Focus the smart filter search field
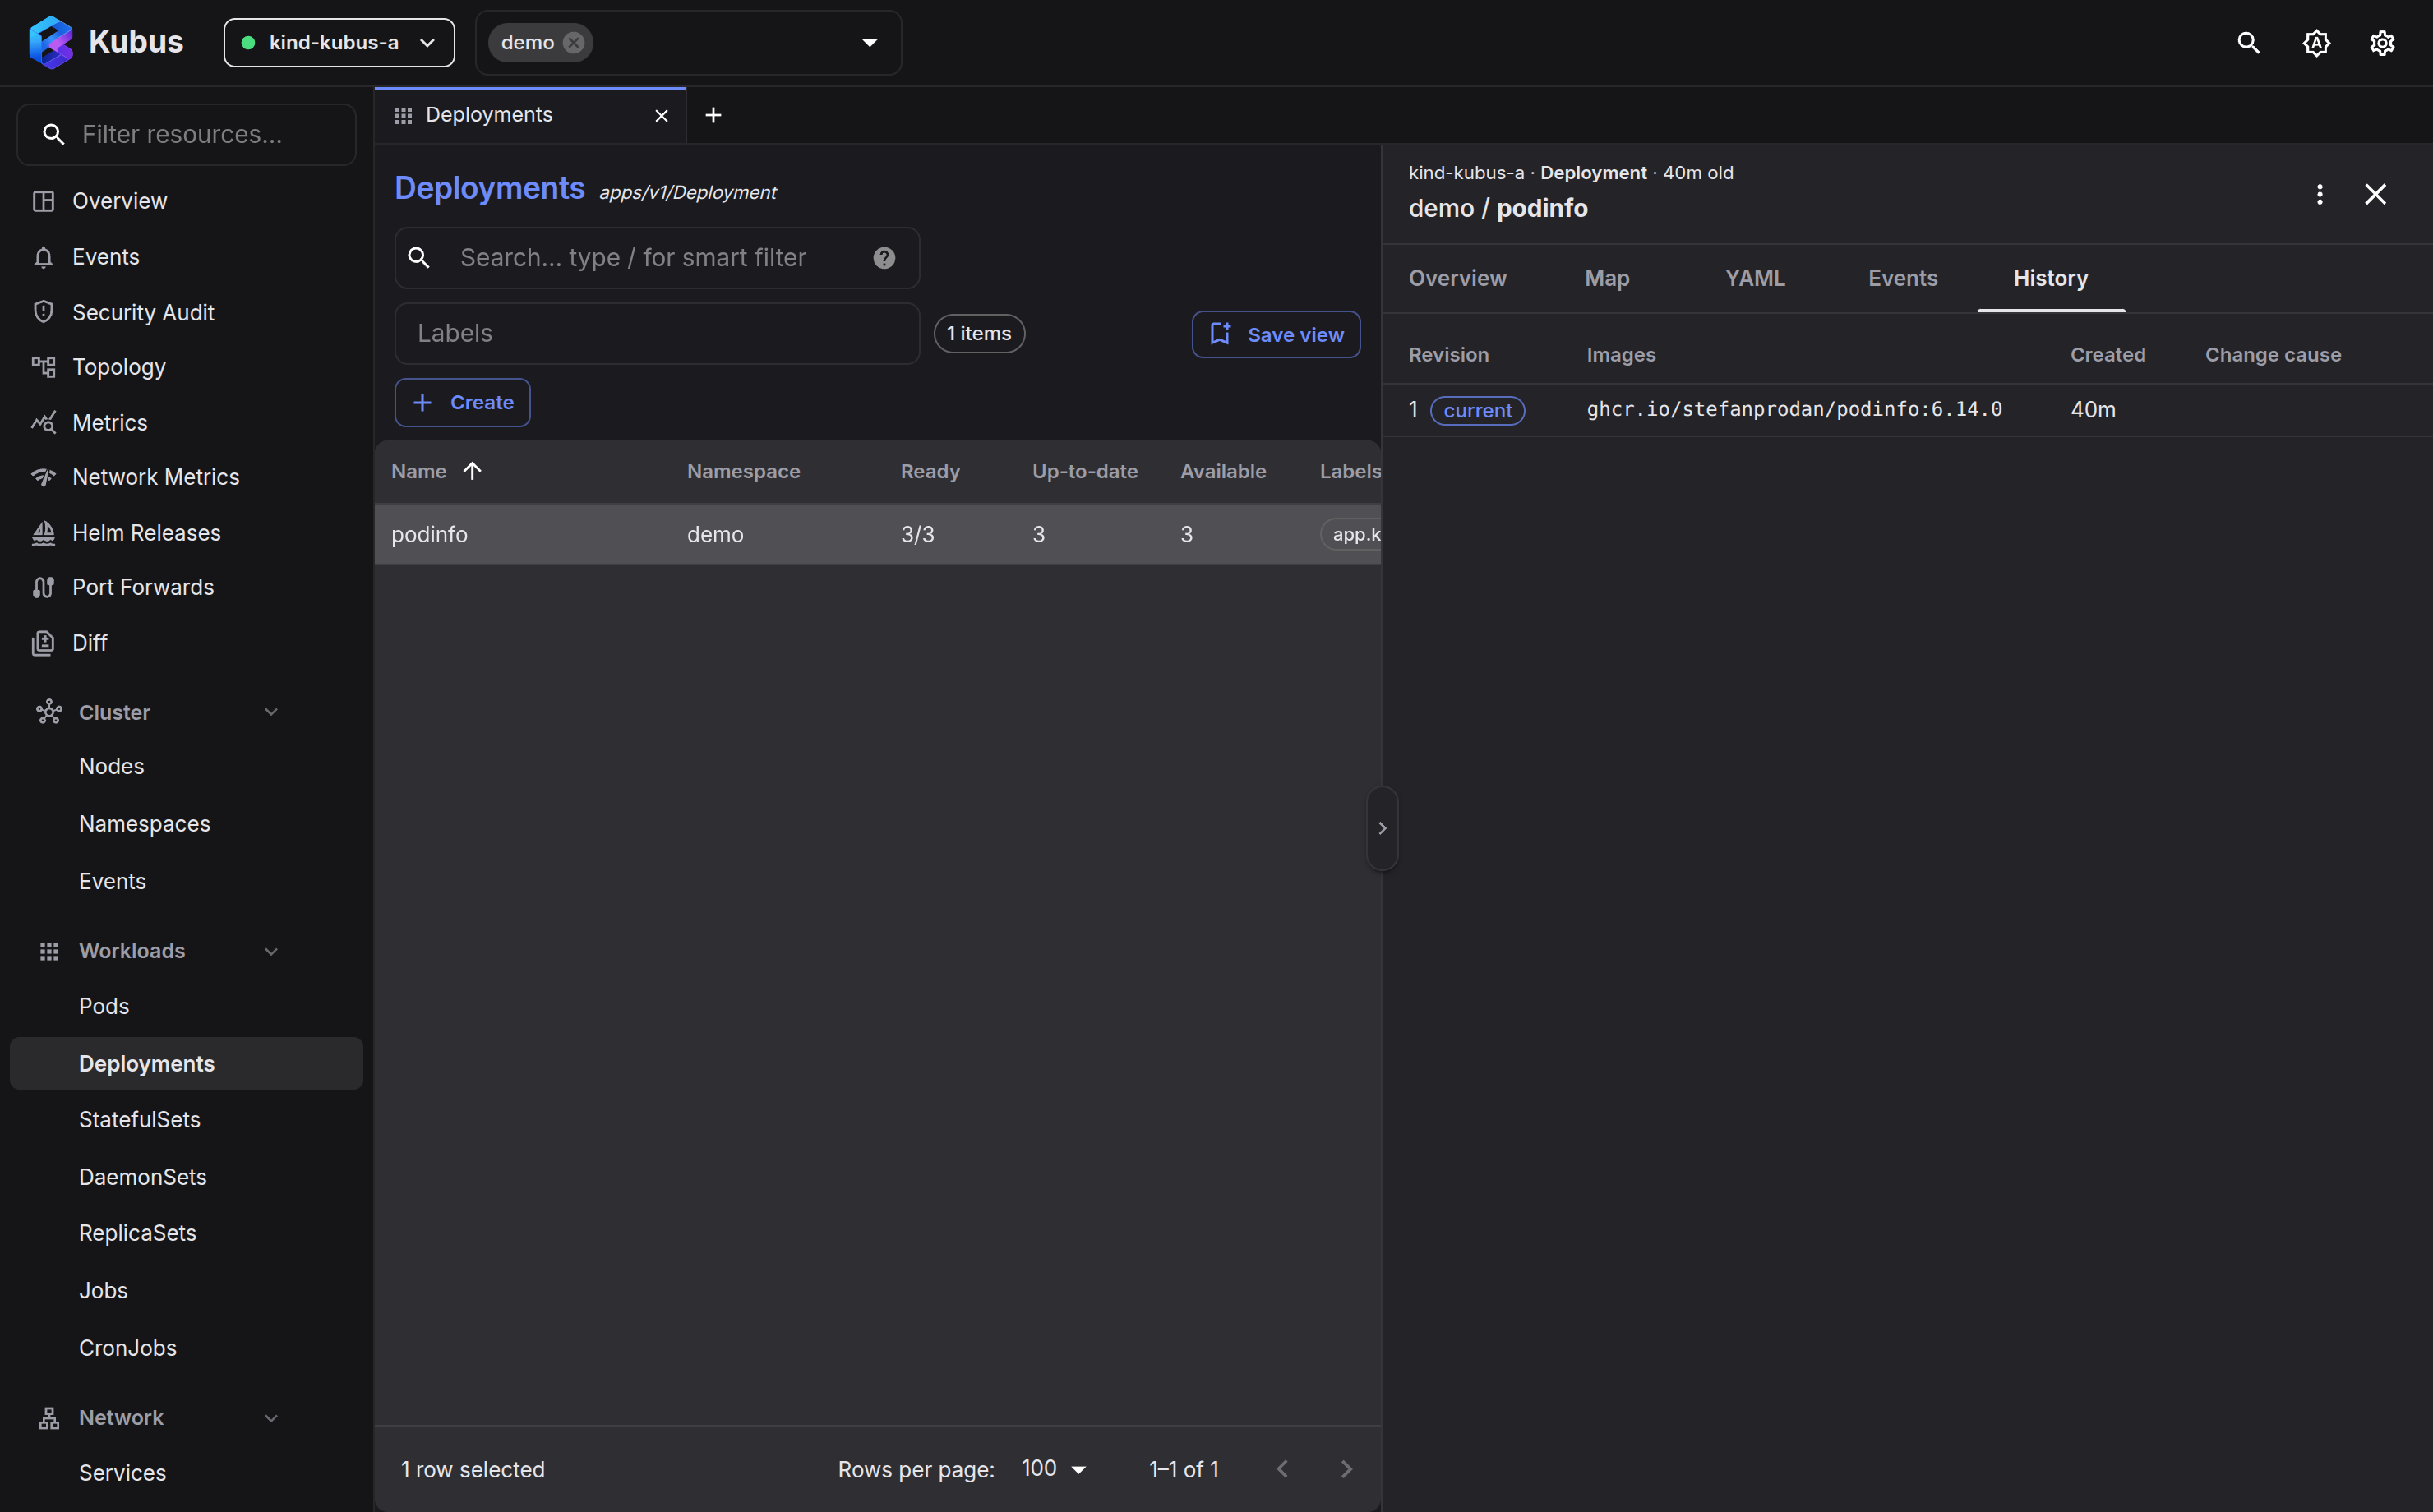This screenshot has width=2433, height=1512. 657,258
